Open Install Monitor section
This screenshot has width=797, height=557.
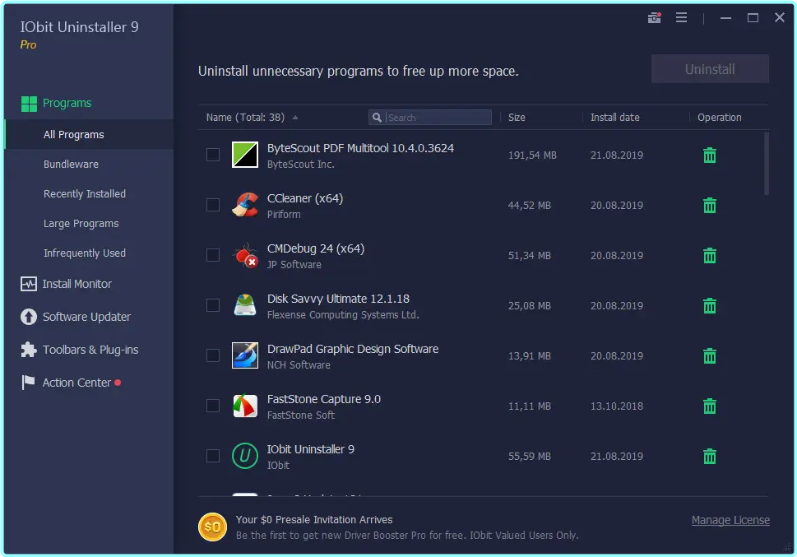coord(77,284)
